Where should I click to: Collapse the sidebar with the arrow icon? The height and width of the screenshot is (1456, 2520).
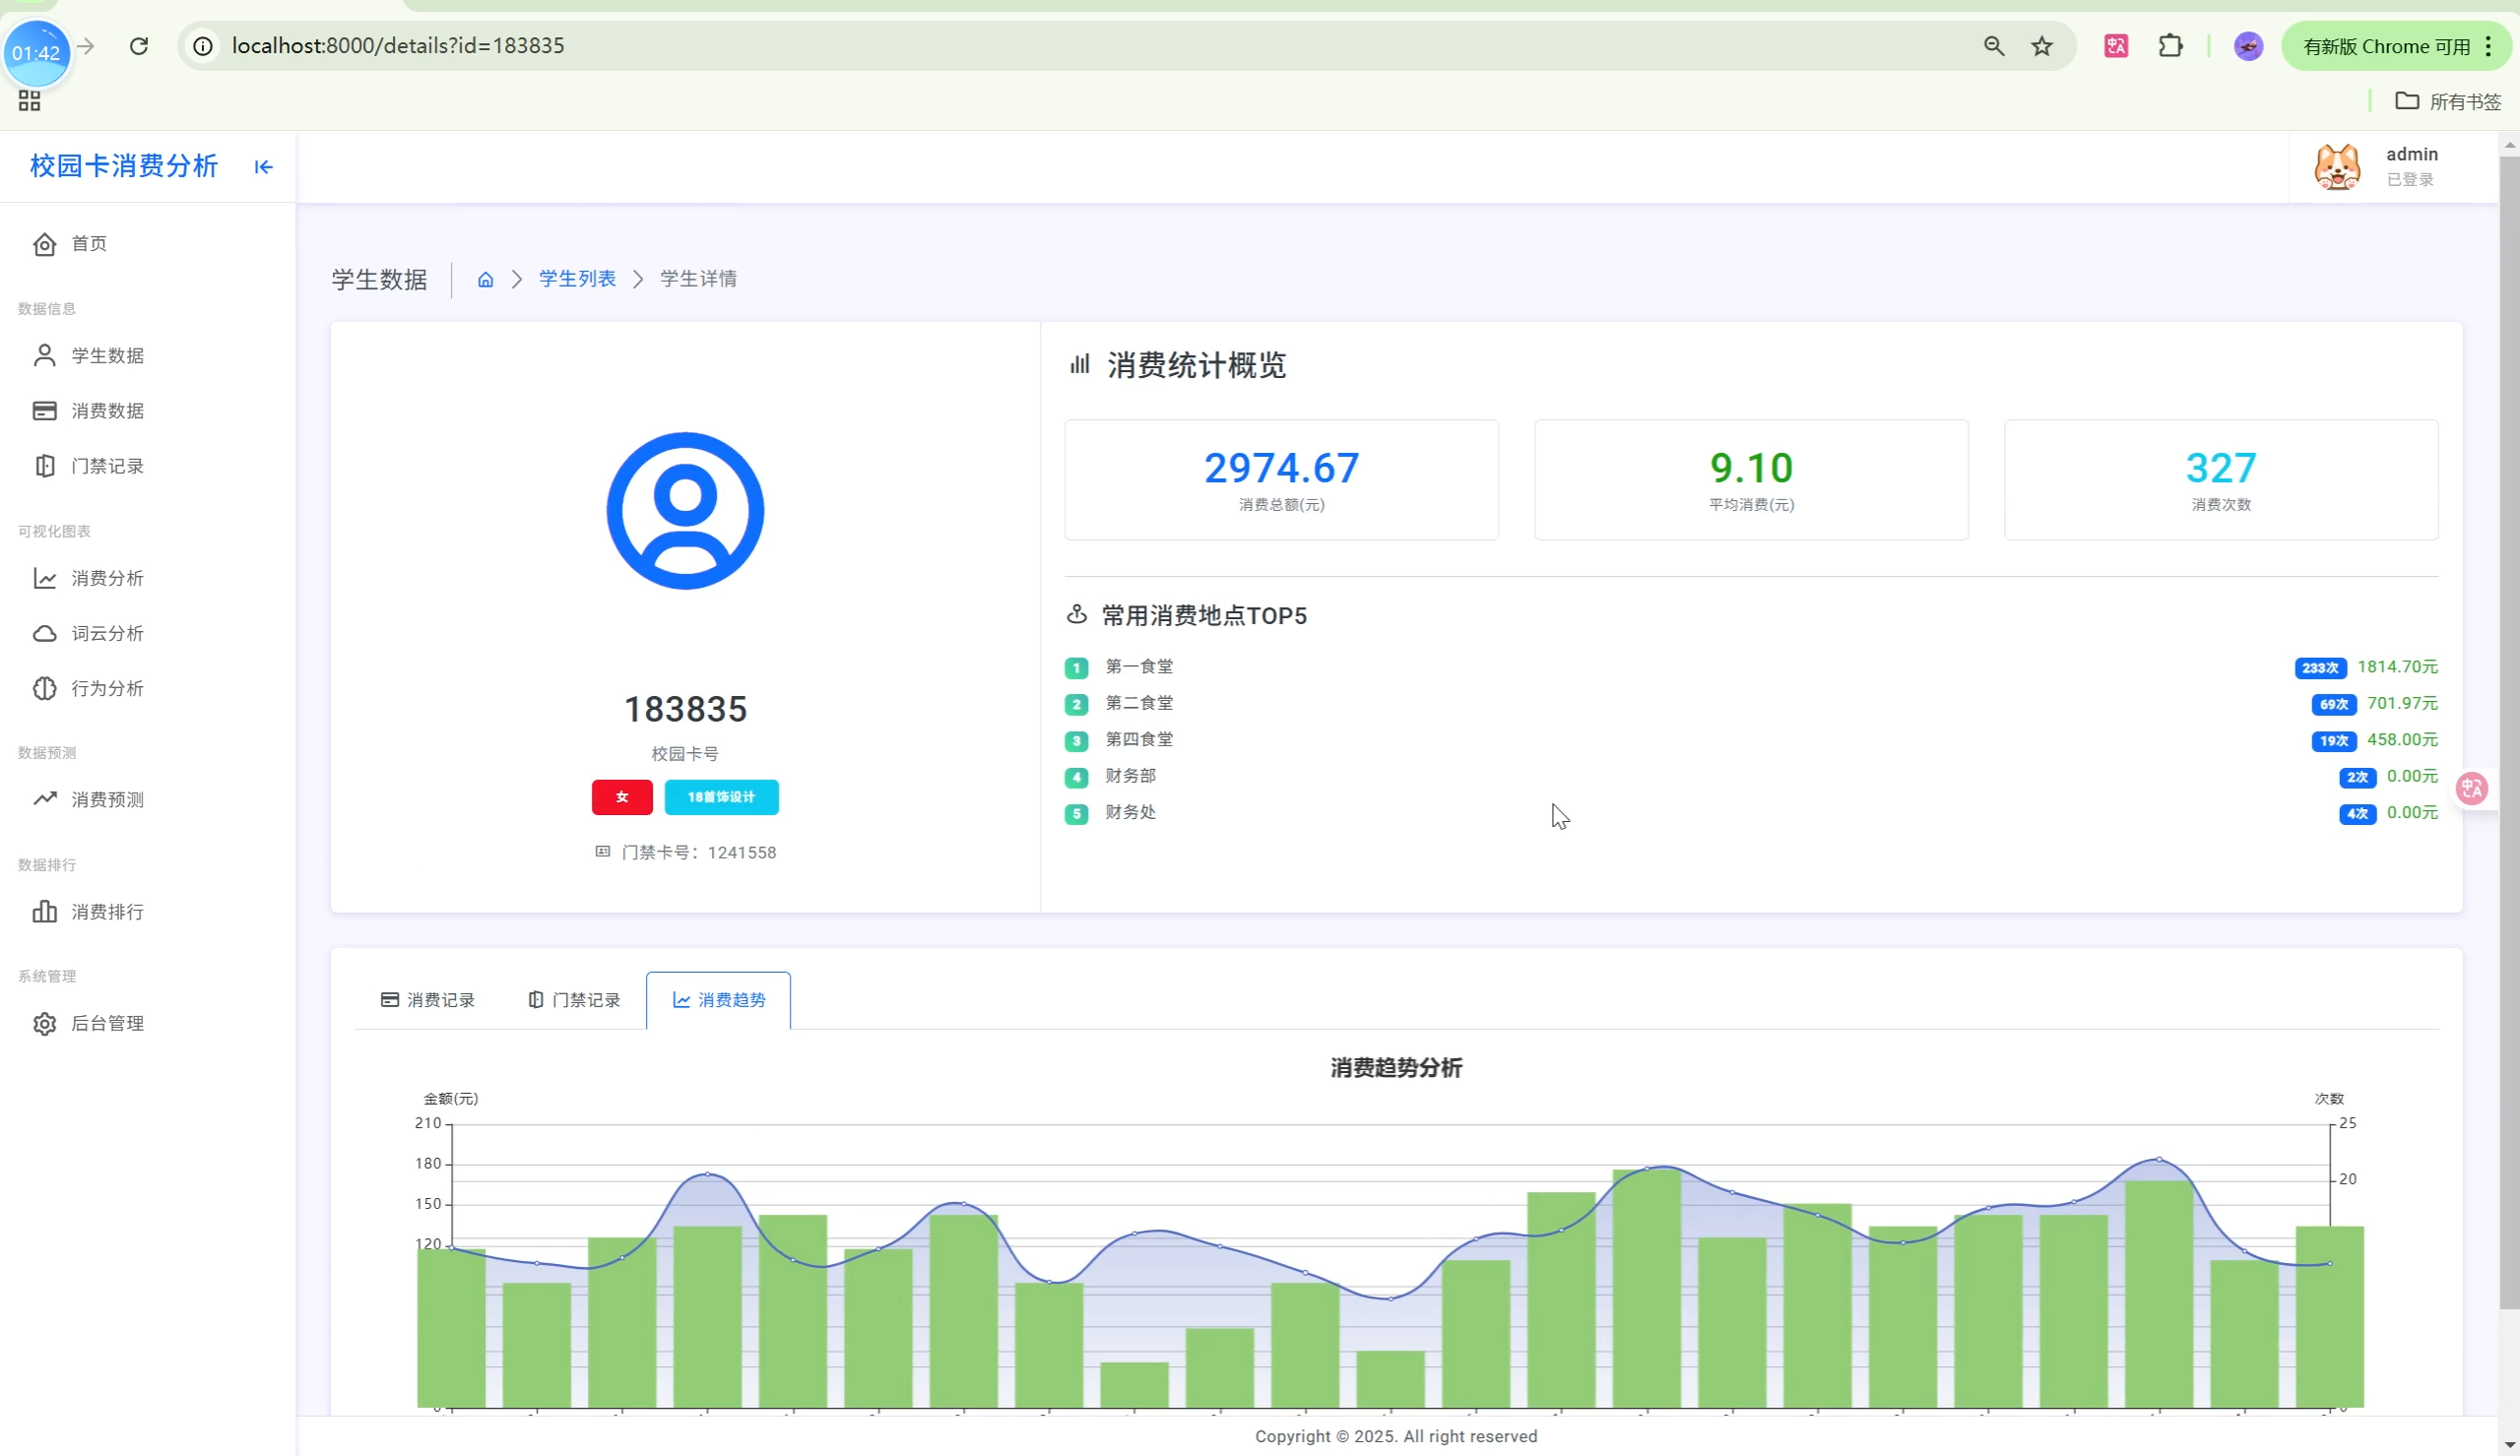tap(263, 167)
